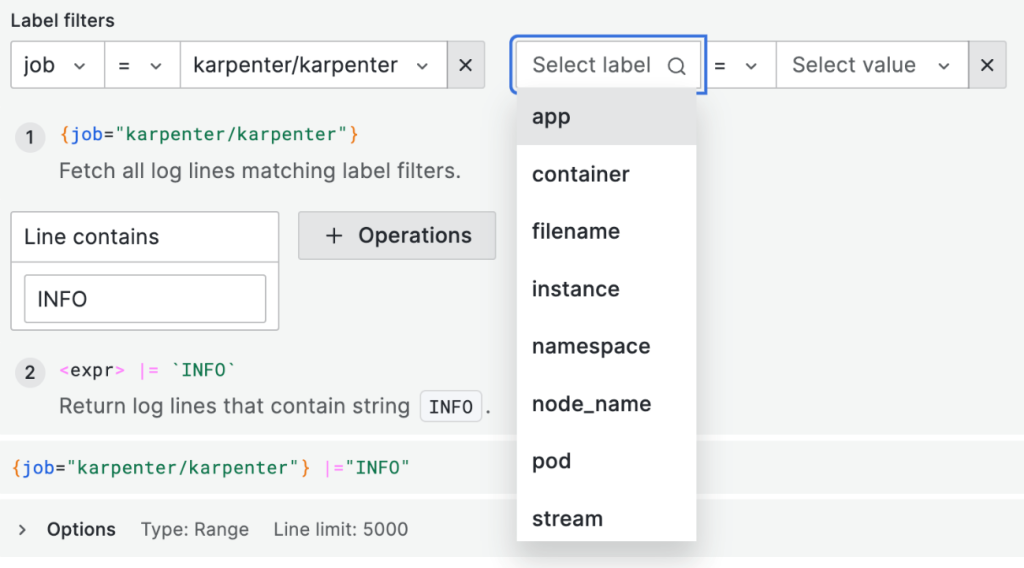Click the Operations button

[x=397, y=236]
